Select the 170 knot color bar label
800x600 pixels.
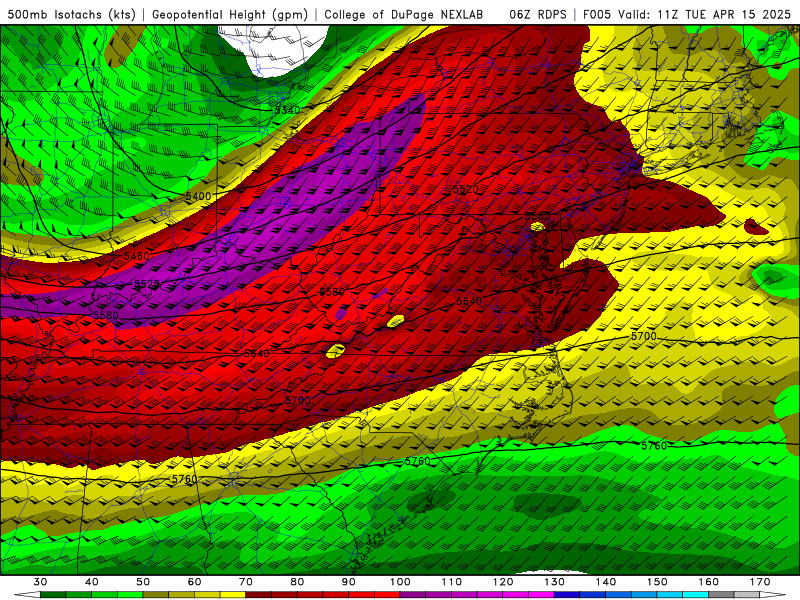pos(760,582)
